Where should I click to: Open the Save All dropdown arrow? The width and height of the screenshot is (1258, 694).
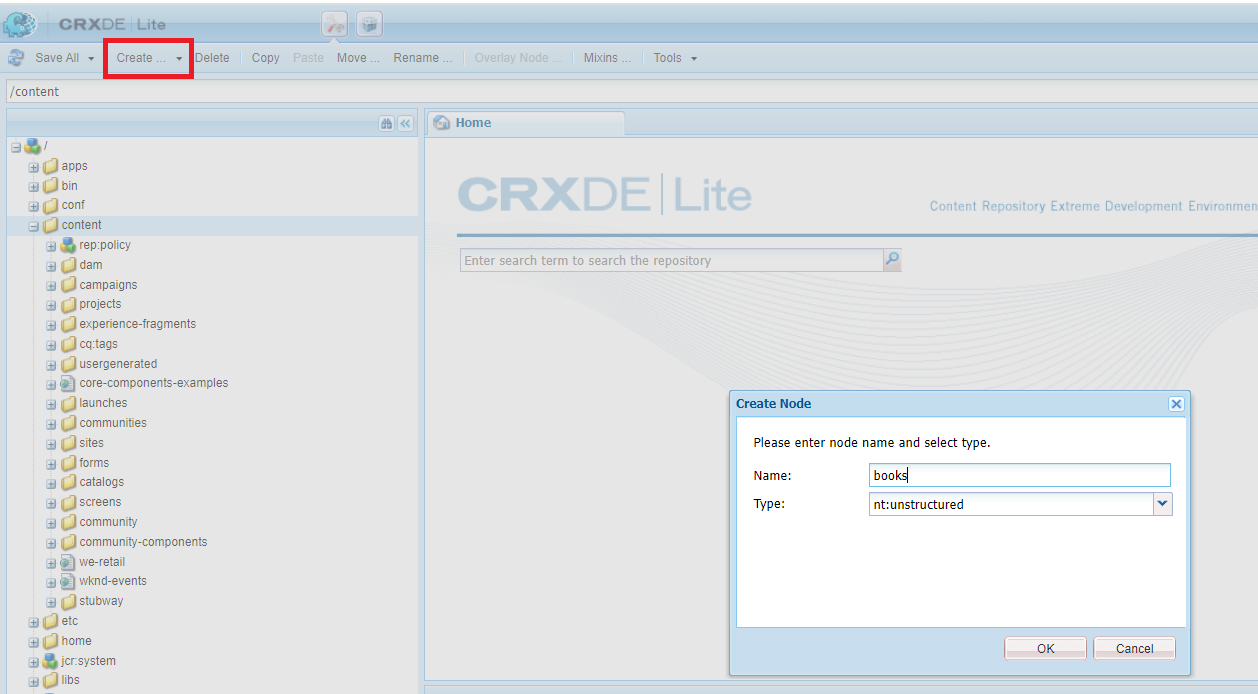[91, 58]
